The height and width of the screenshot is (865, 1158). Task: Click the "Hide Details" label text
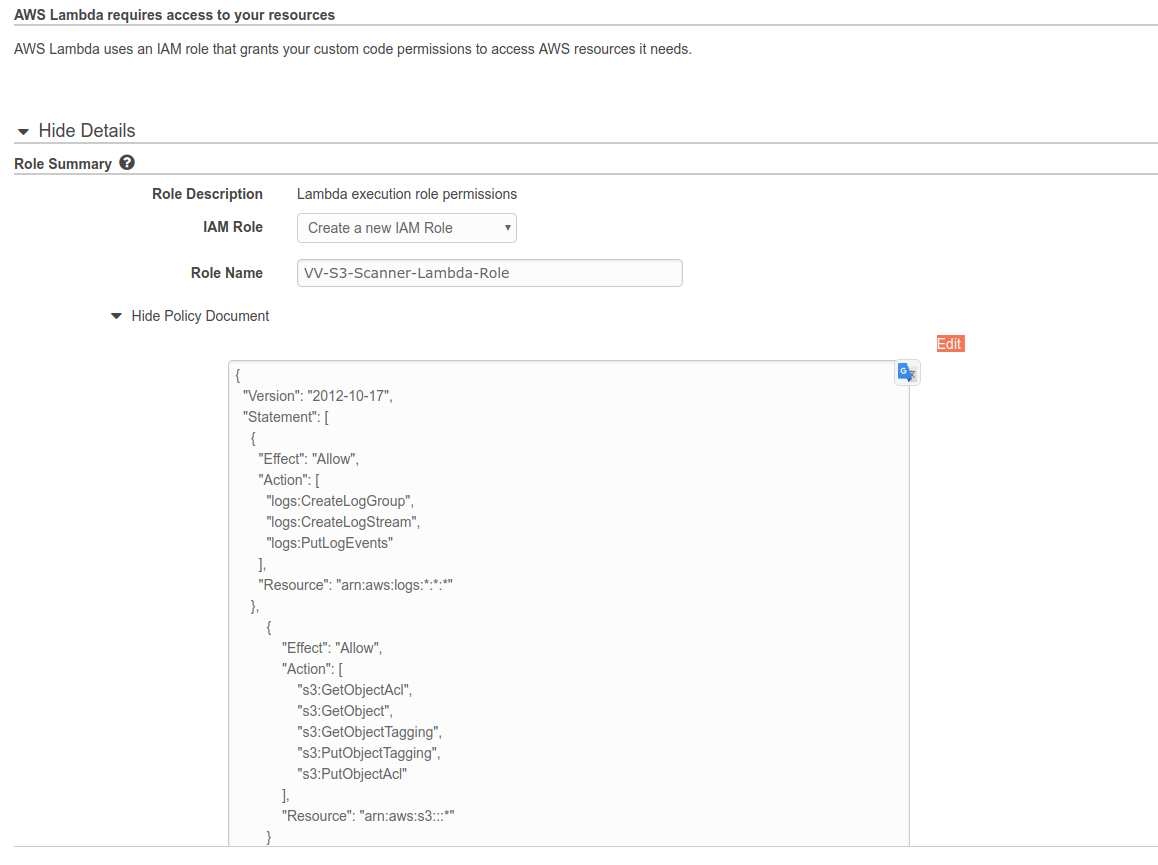(86, 131)
